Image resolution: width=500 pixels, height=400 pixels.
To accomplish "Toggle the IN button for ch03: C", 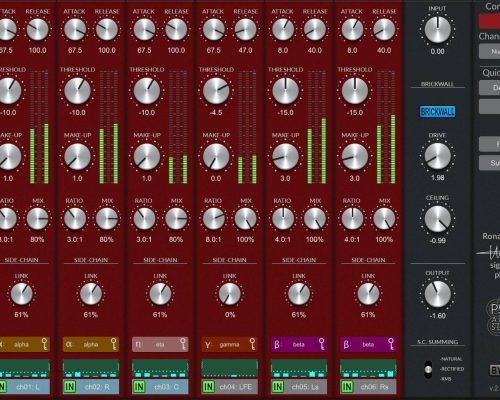I will tap(139, 387).
